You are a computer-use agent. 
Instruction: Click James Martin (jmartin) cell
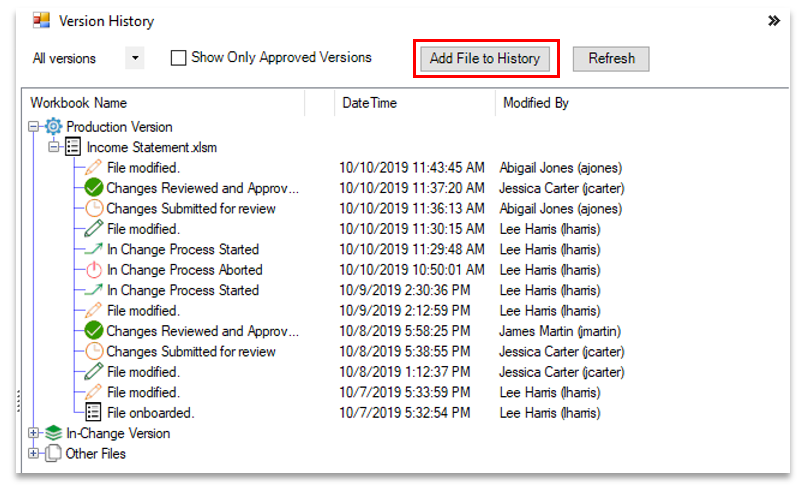[560, 331]
